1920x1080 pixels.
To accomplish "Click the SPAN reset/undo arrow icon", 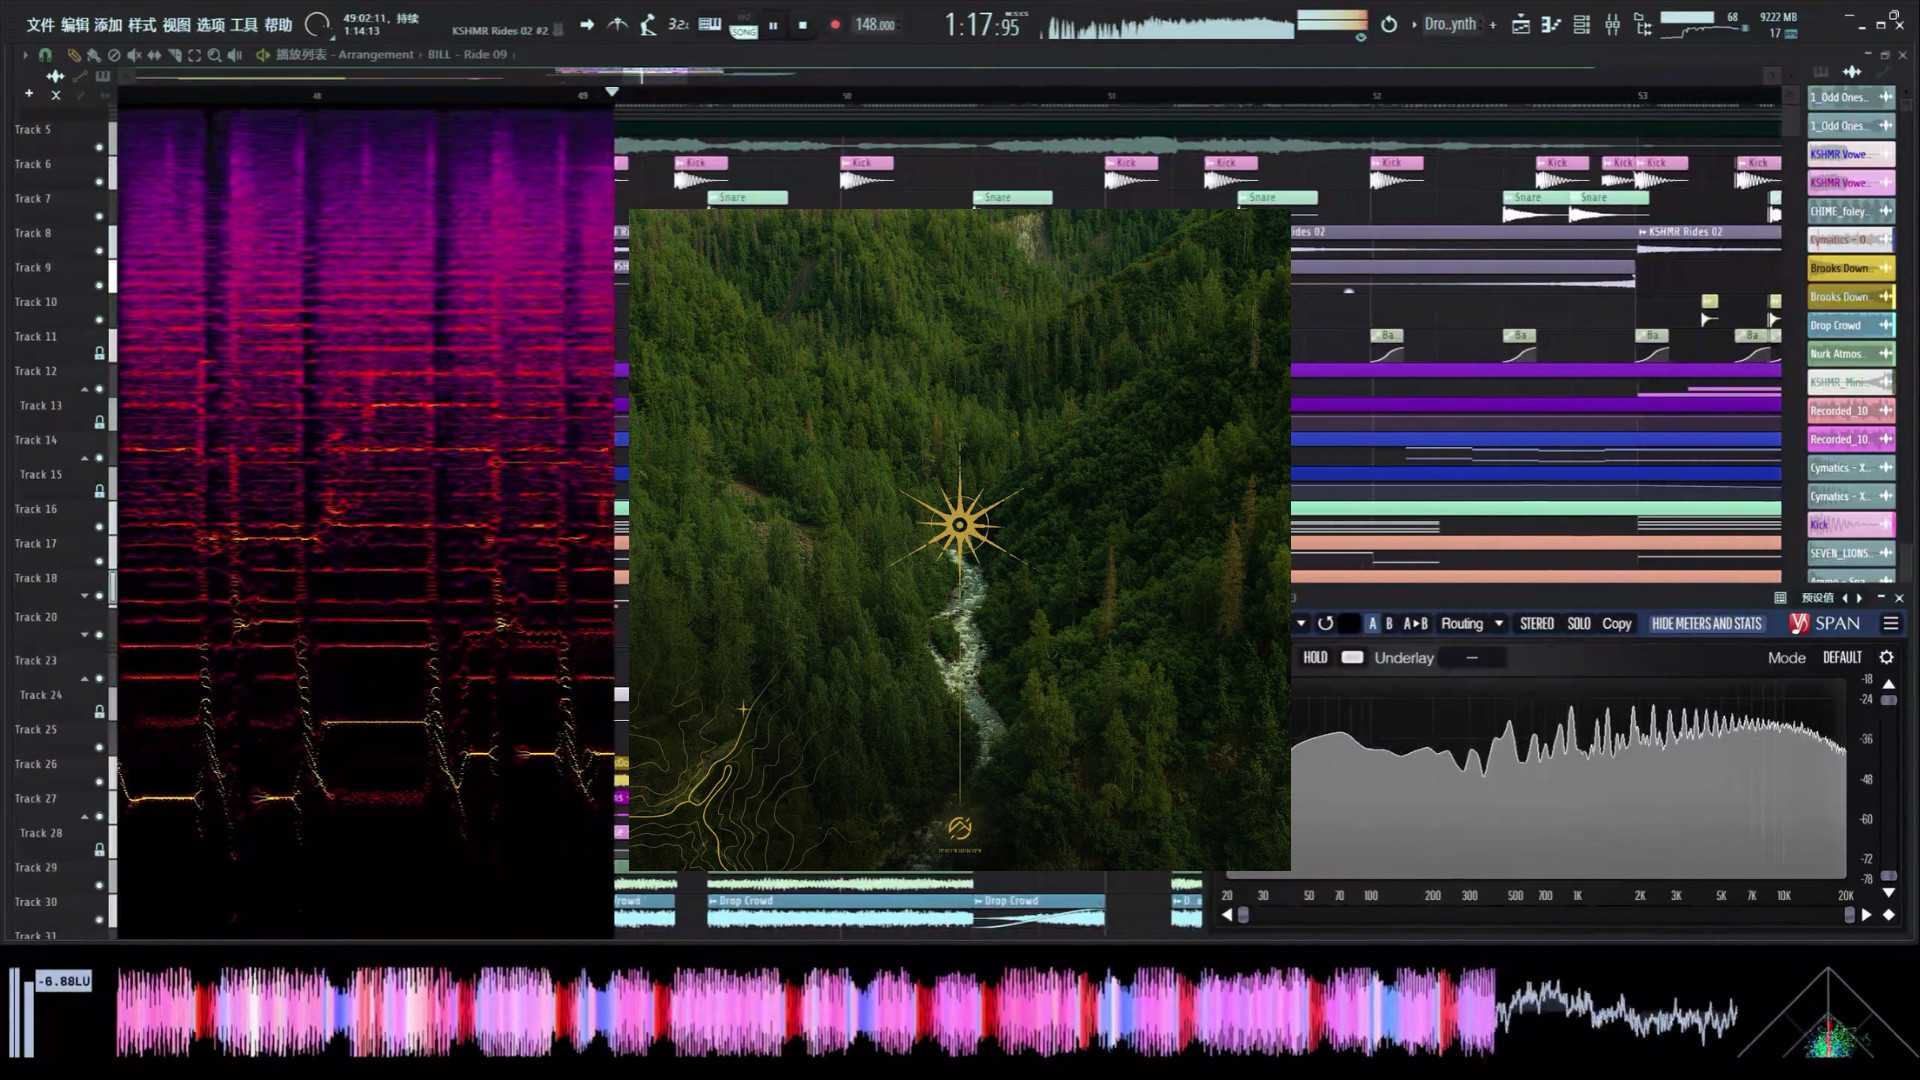I will 1325,624.
